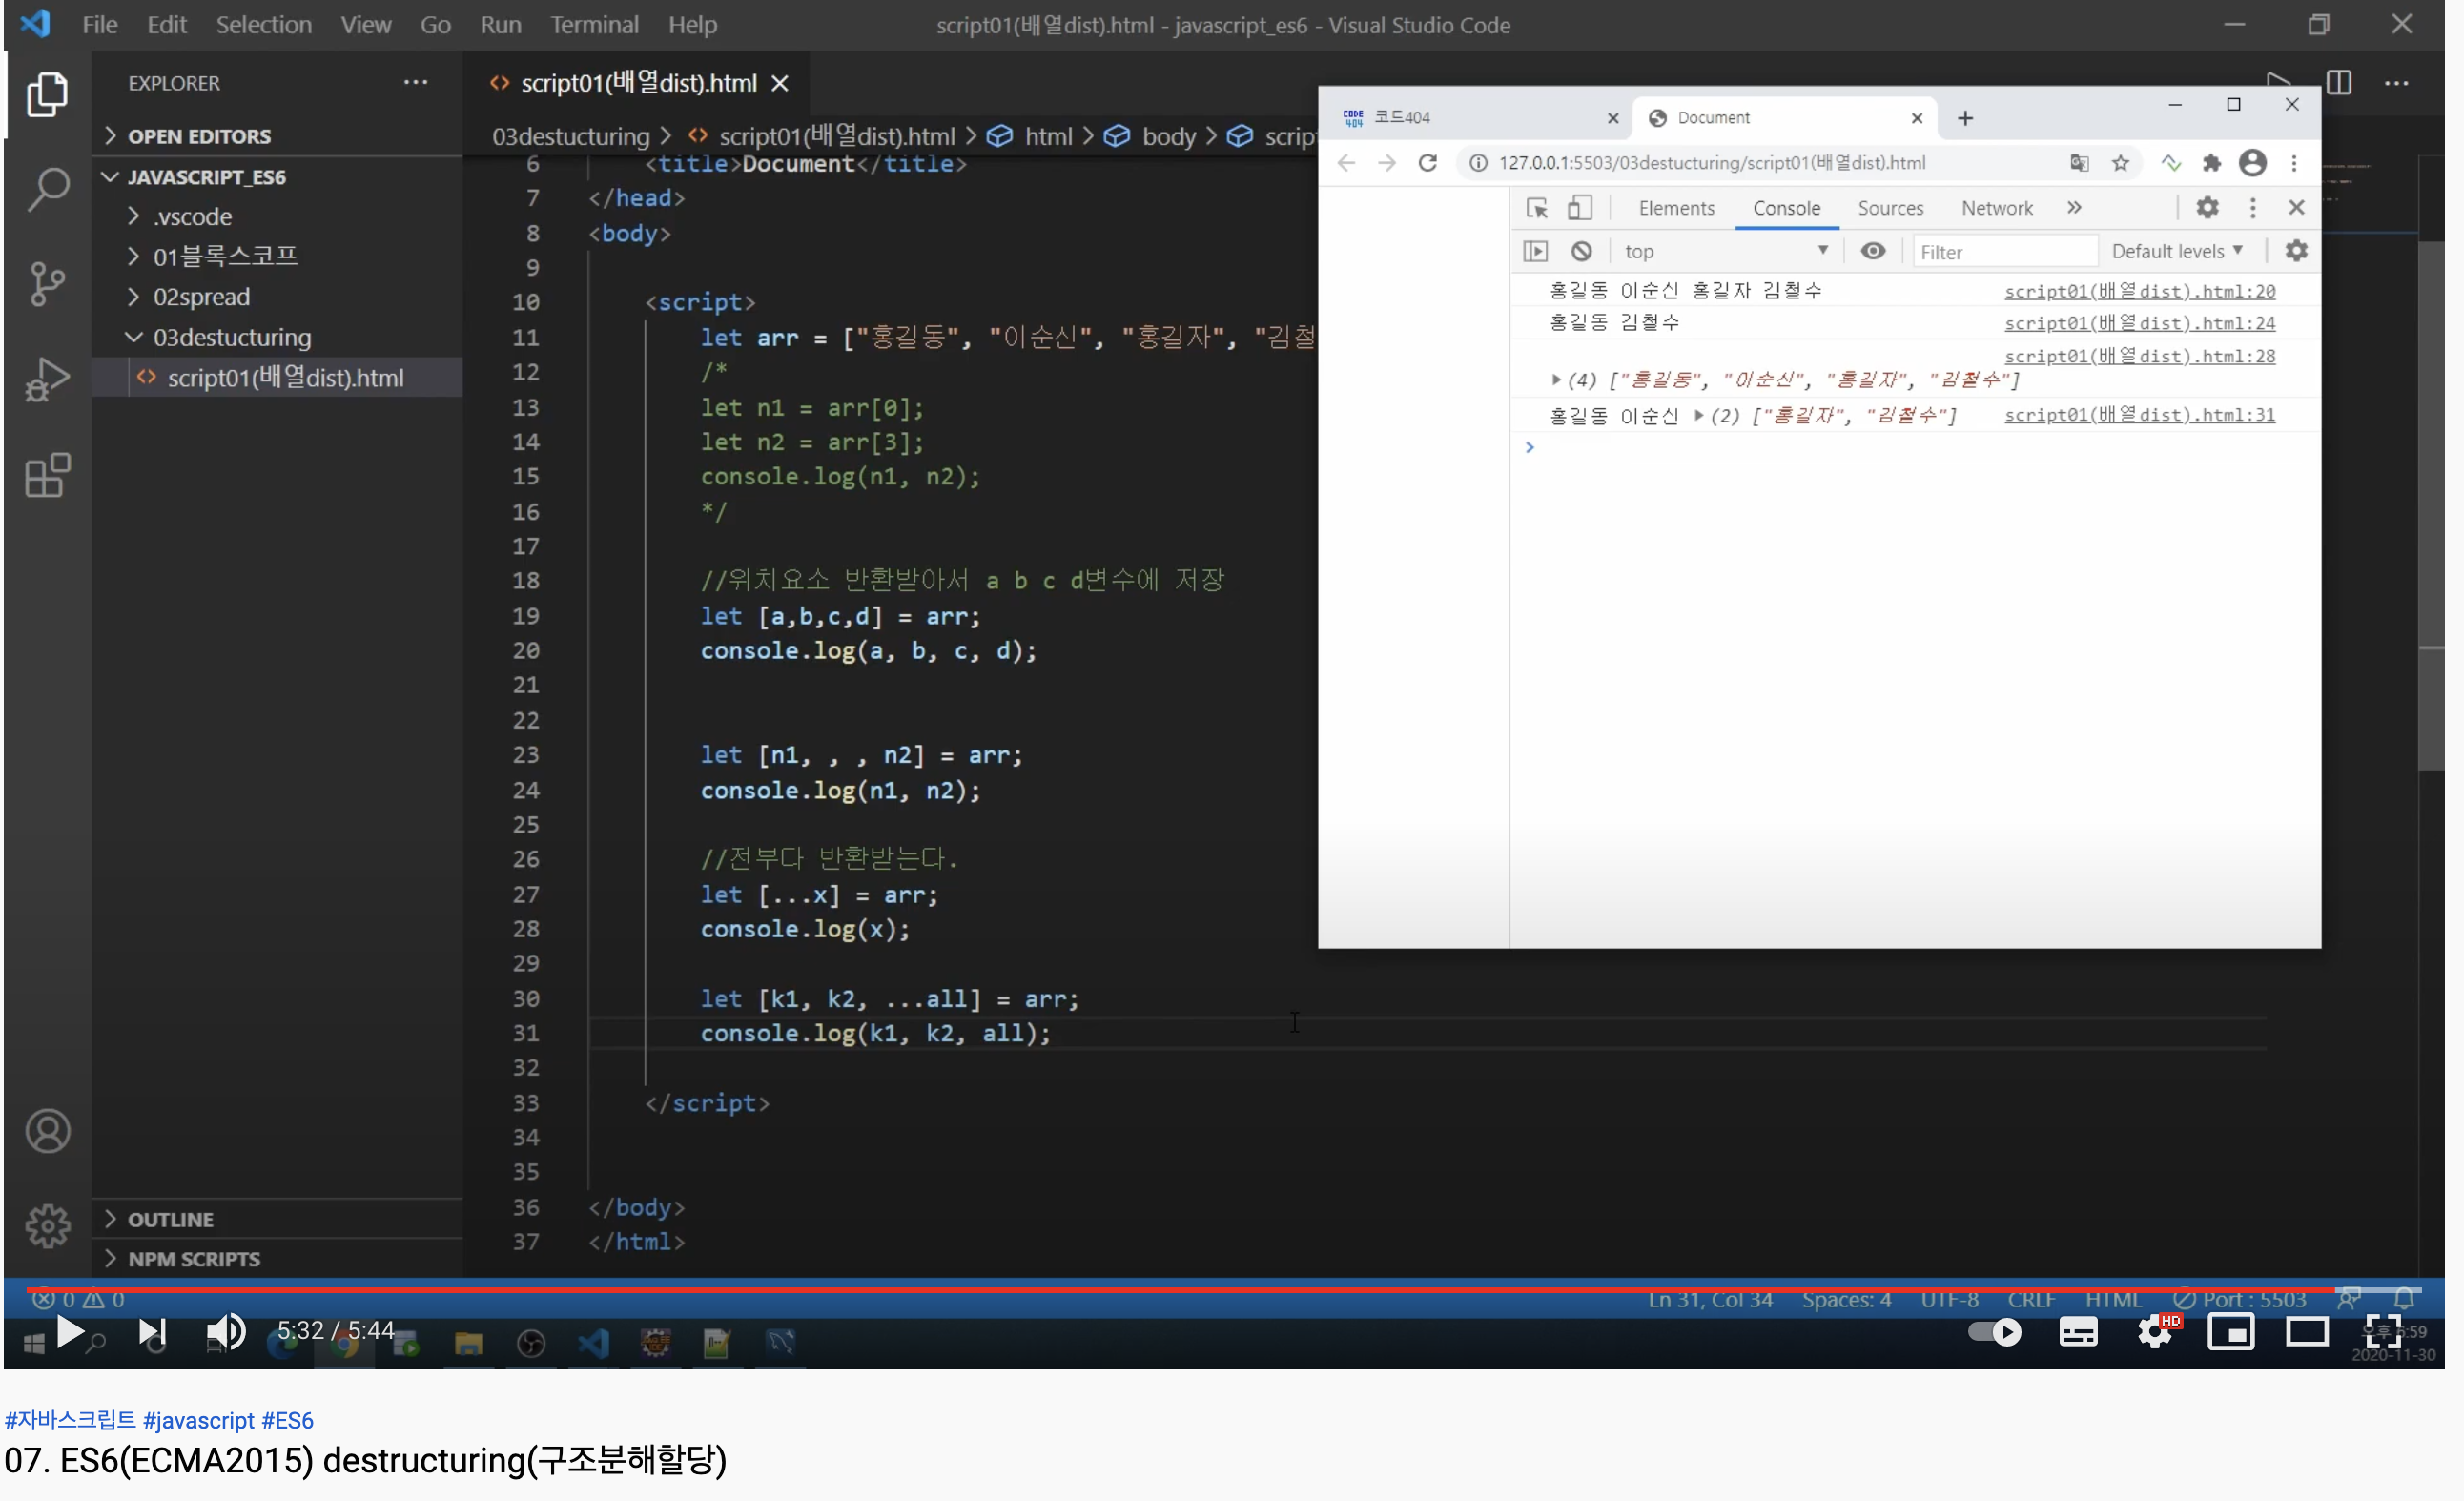Toggle YouTube autoplay switch

tap(1994, 1333)
